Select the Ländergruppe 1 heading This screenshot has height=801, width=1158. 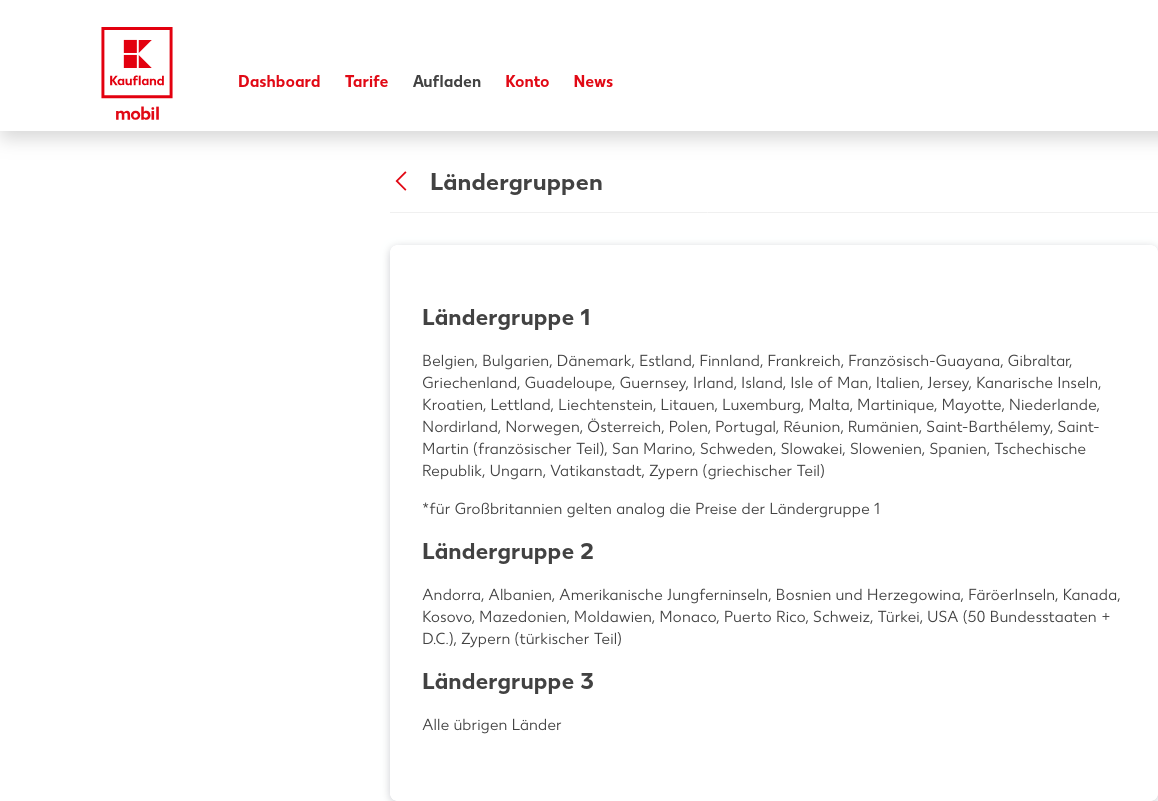tap(505, 317)
